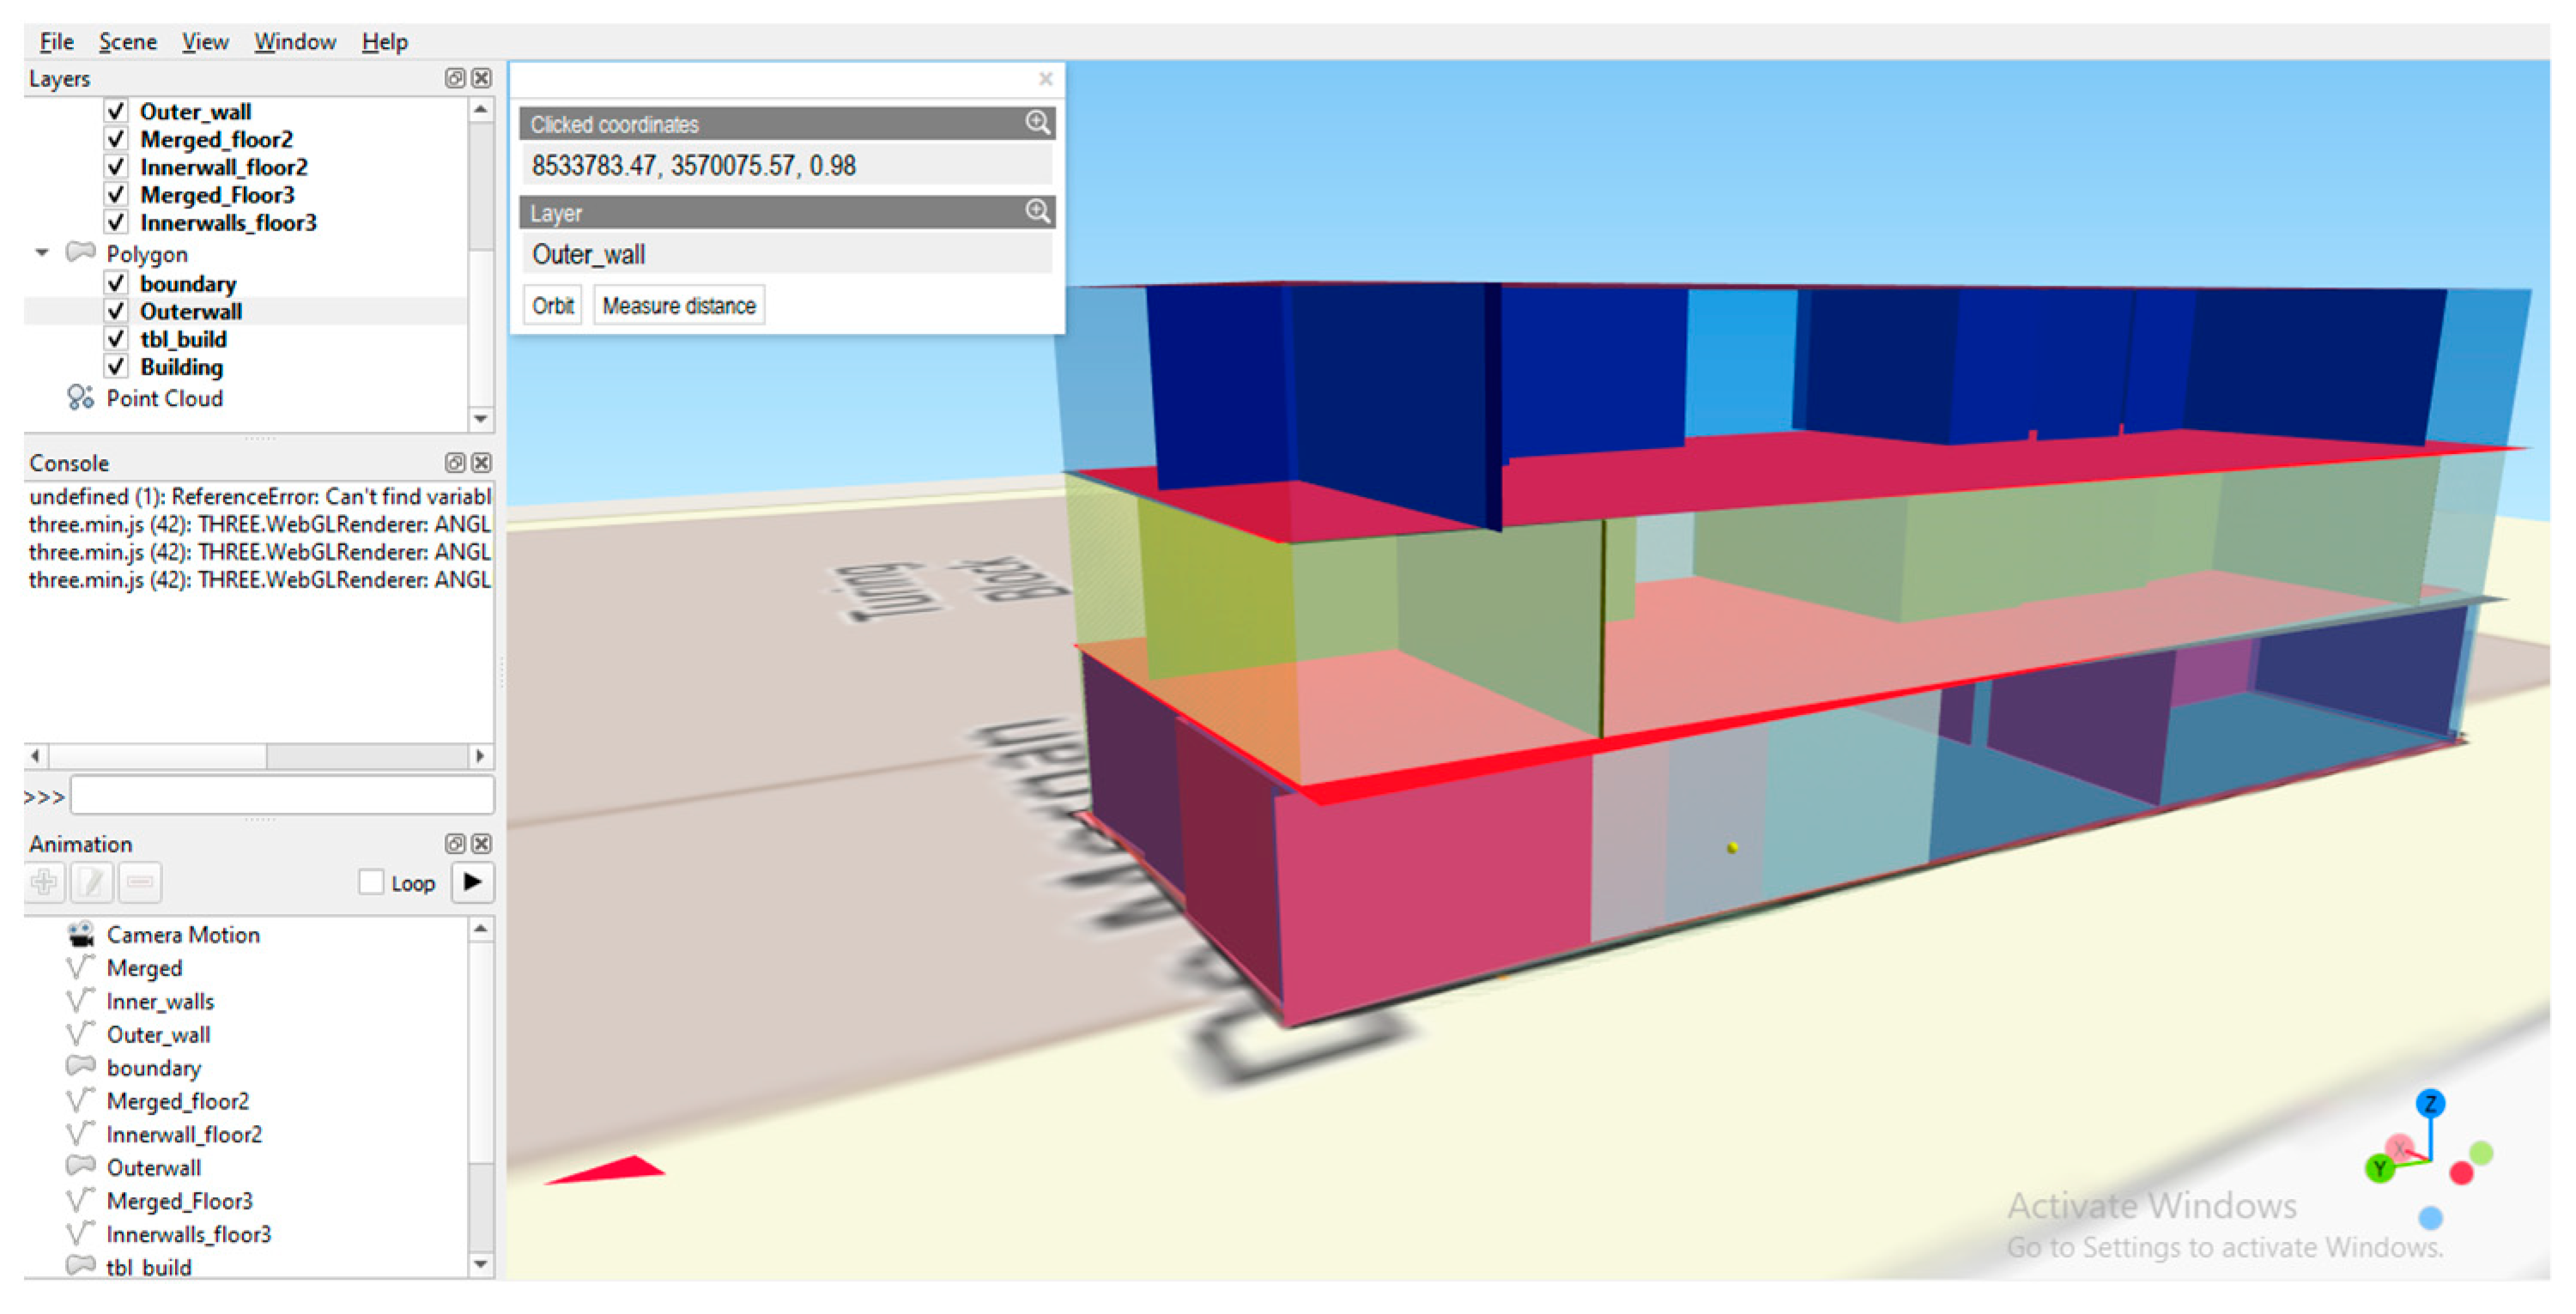The image size is (2576, 1314).
Task: Click the edit keyframe pencil icon
Action: 92,882
